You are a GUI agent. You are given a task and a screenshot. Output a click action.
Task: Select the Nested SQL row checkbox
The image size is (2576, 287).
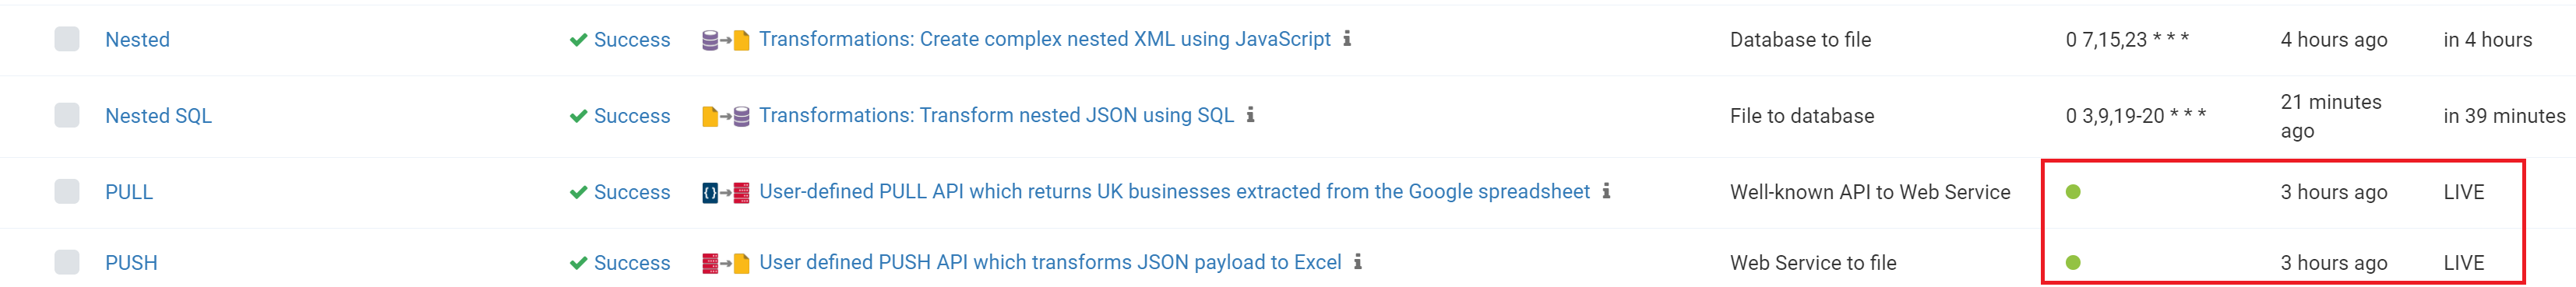pos(67,115)
